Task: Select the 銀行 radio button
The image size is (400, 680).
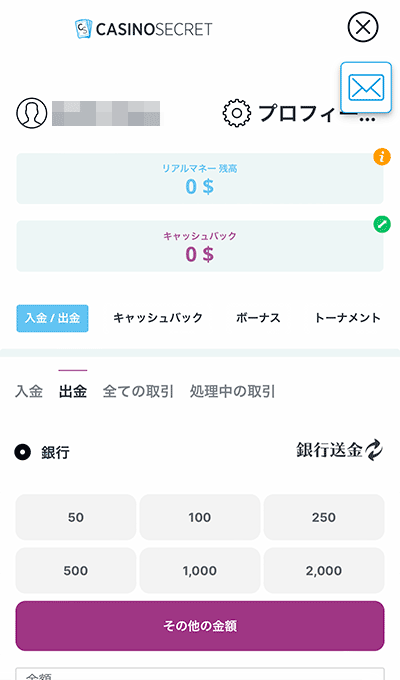Action: coord(23,452)
